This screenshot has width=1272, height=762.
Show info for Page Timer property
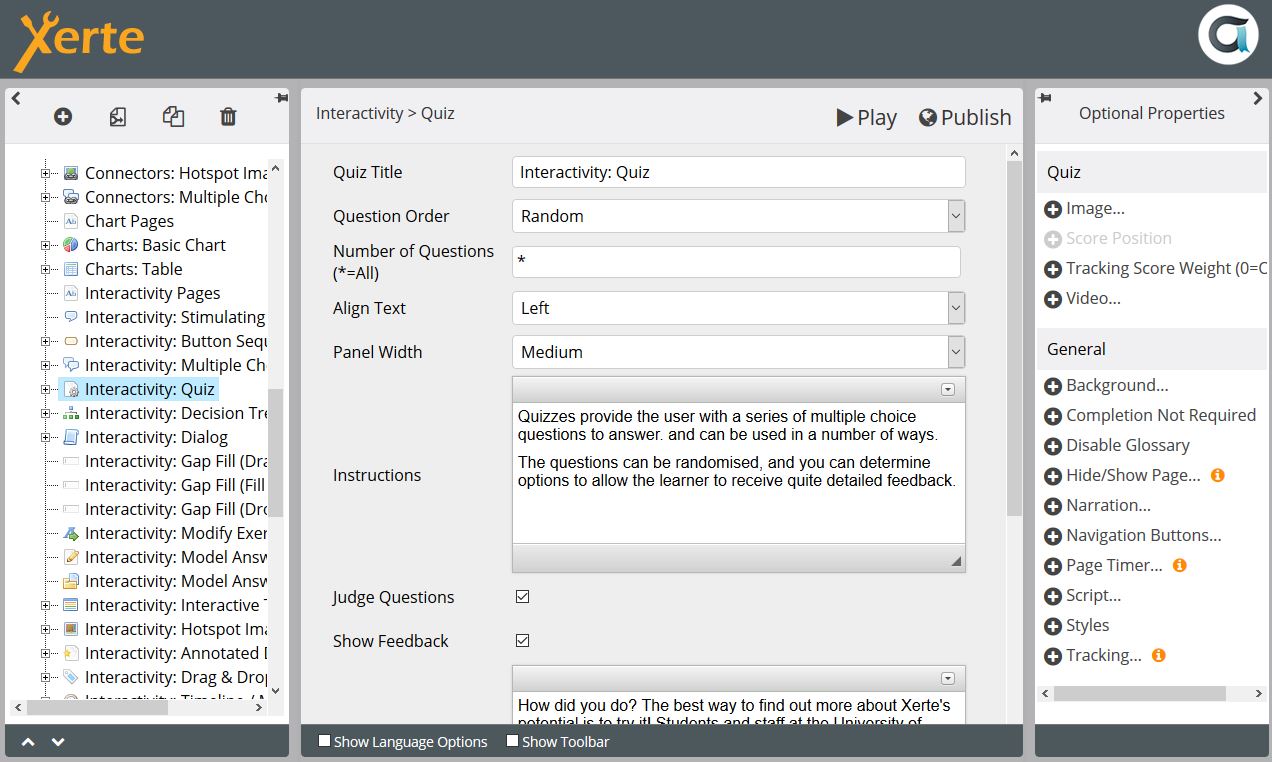pyautogui.click(x=1180, y=566)
